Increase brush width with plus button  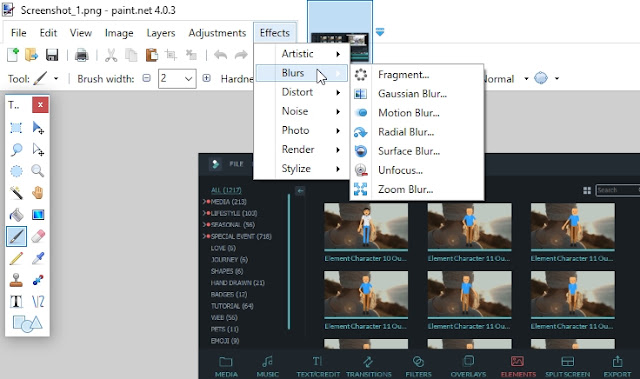coord(207,78)
